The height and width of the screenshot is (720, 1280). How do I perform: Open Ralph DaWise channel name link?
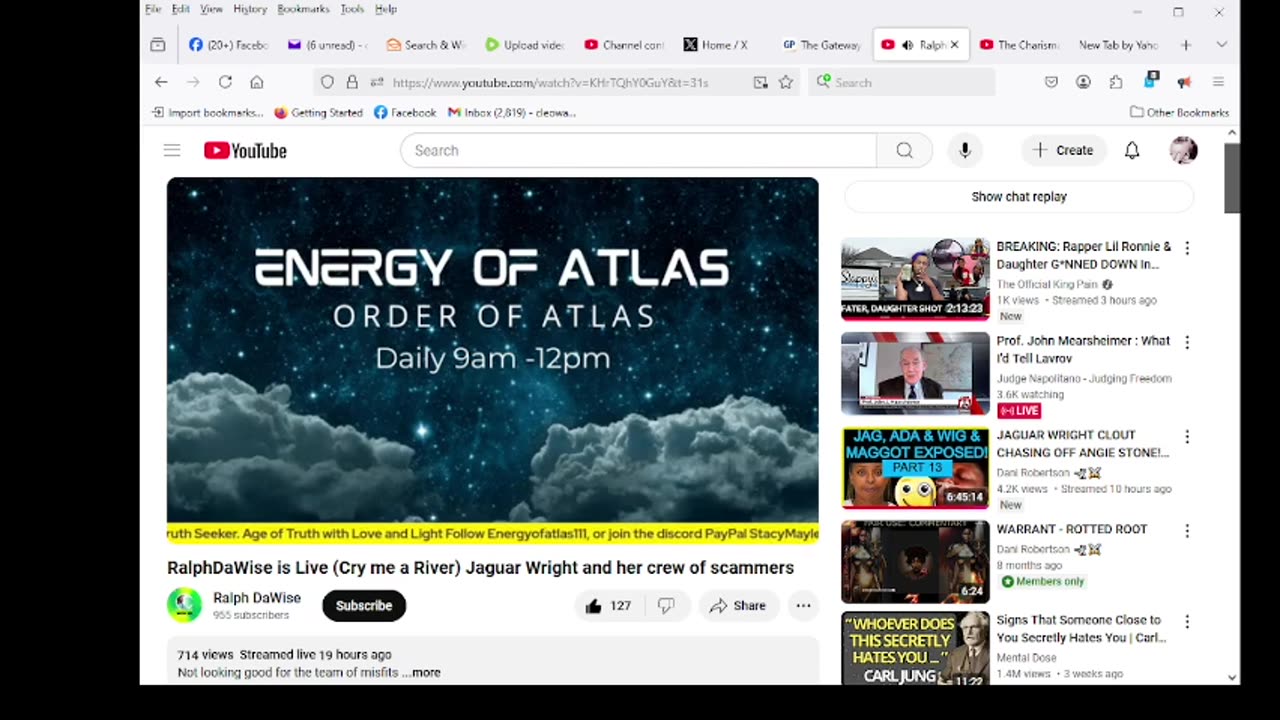click(257, 598)
